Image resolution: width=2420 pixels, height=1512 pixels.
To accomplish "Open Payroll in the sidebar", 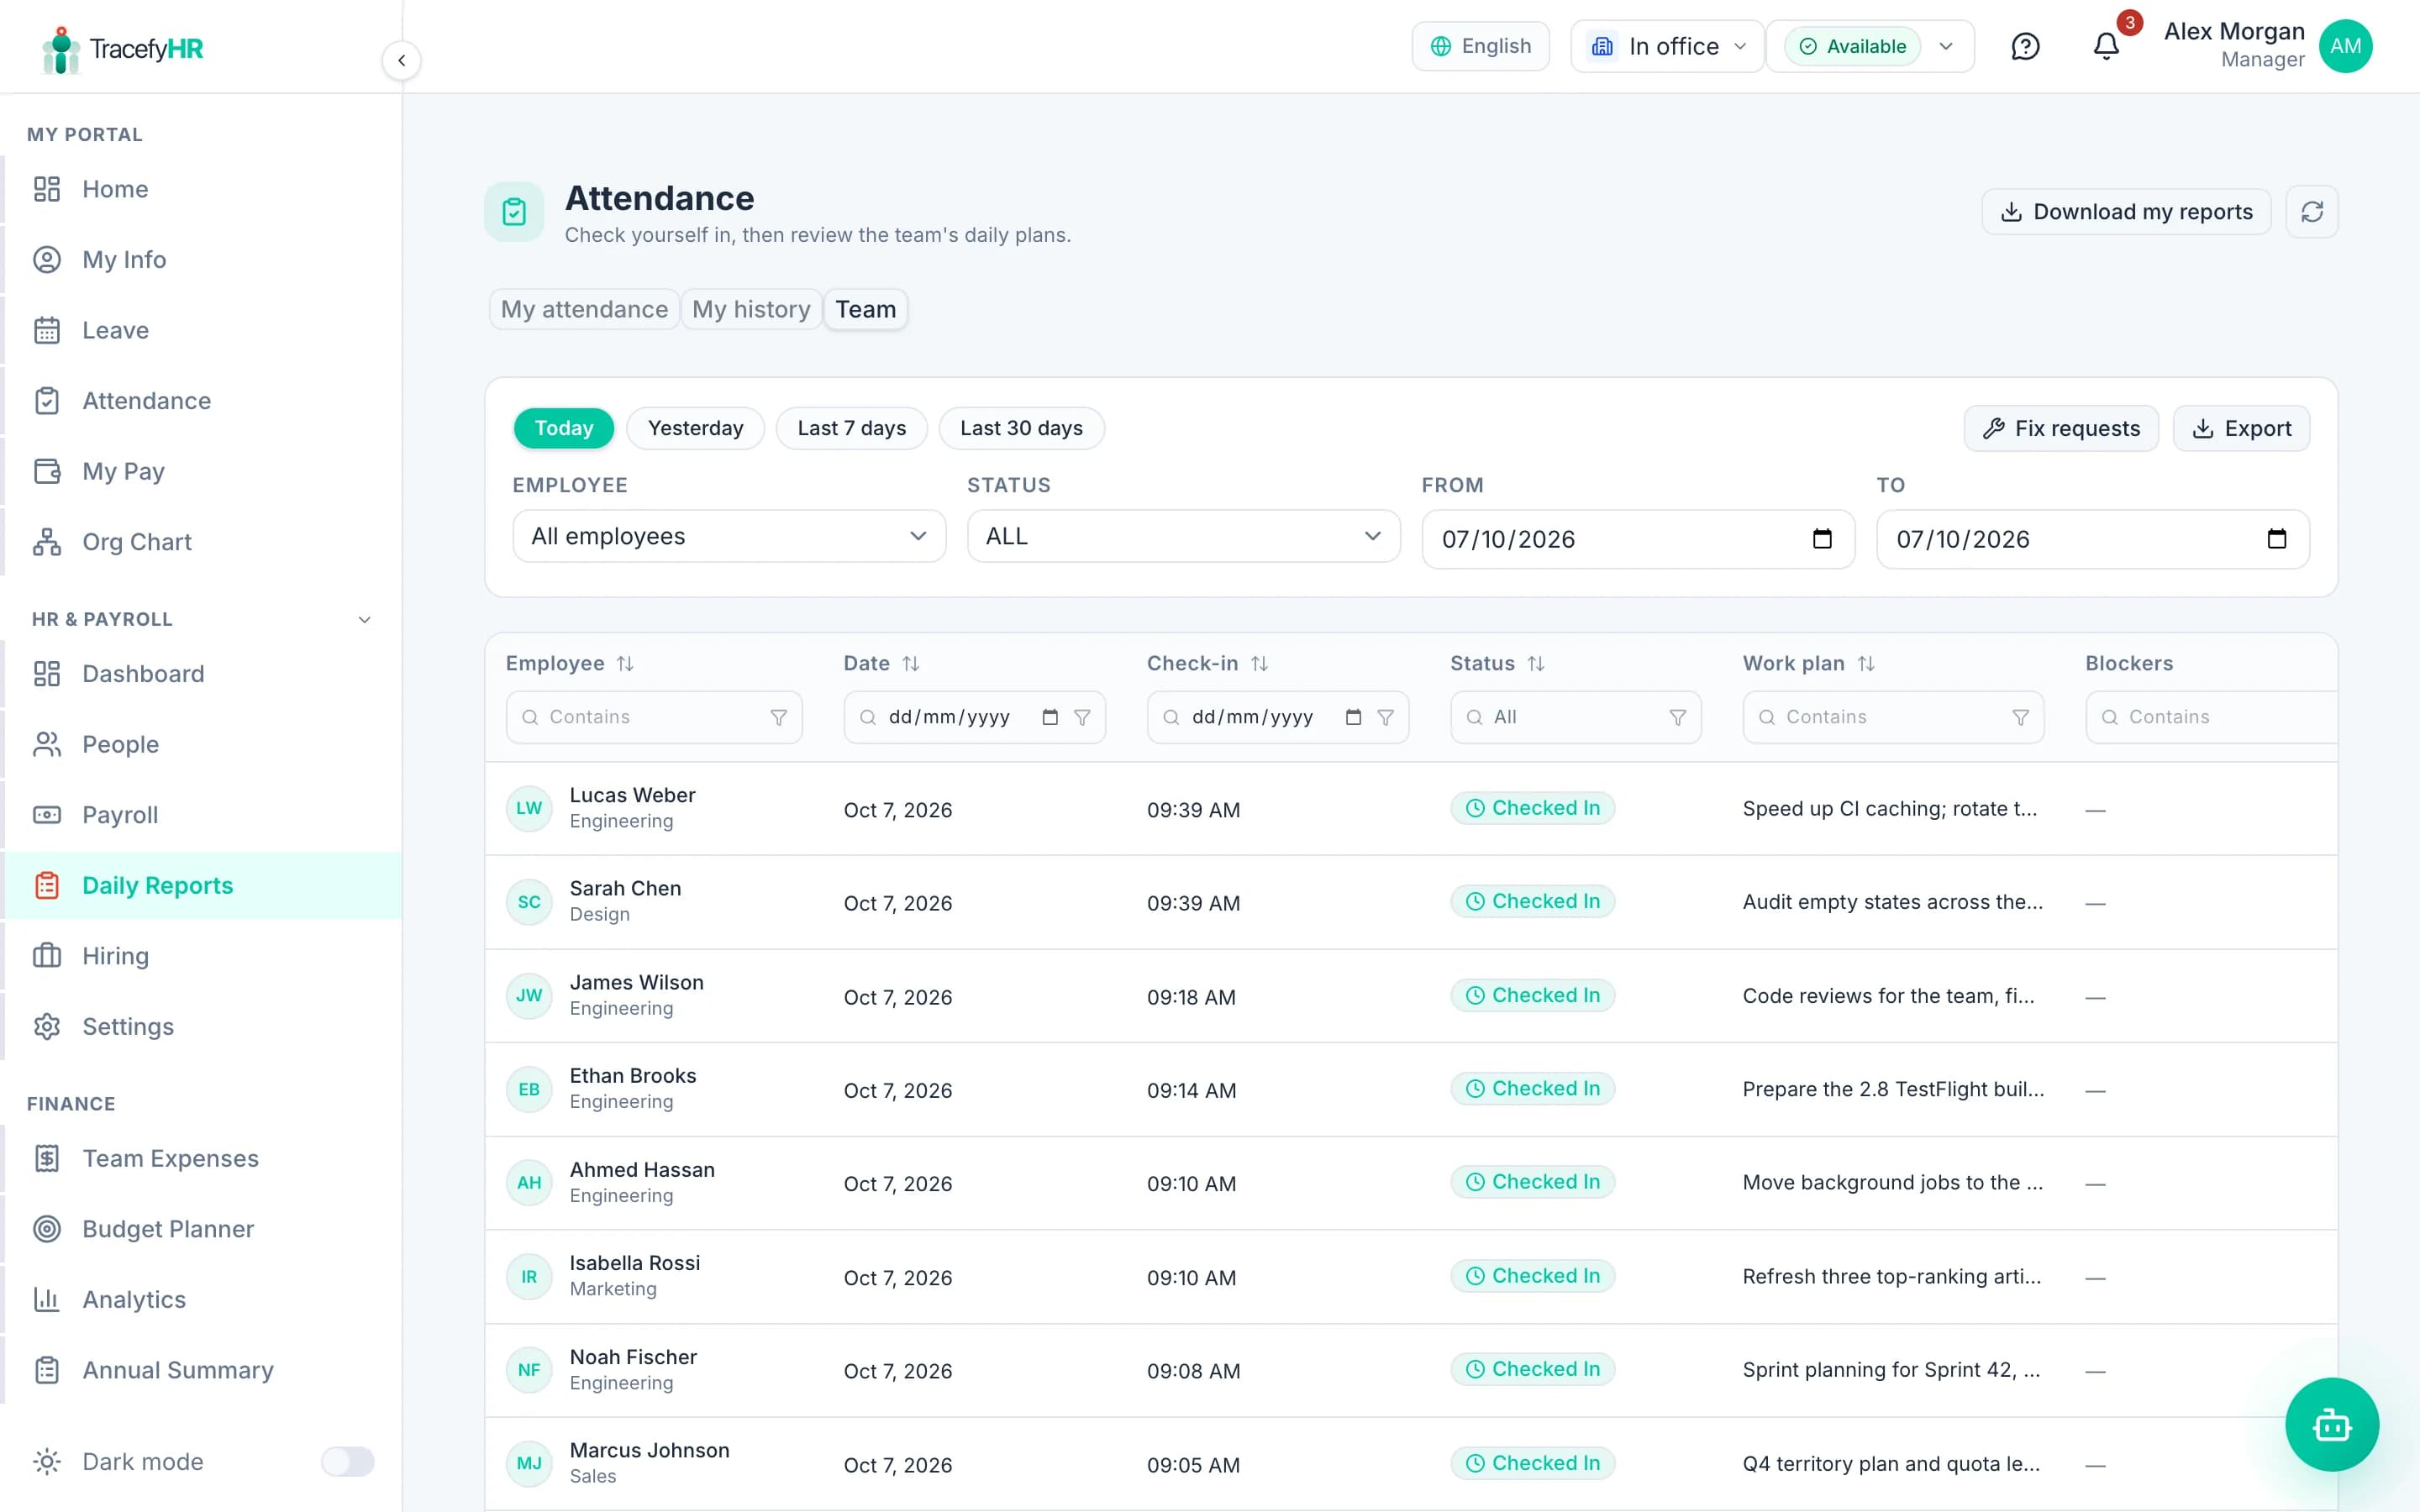I will tap(202, 815).
